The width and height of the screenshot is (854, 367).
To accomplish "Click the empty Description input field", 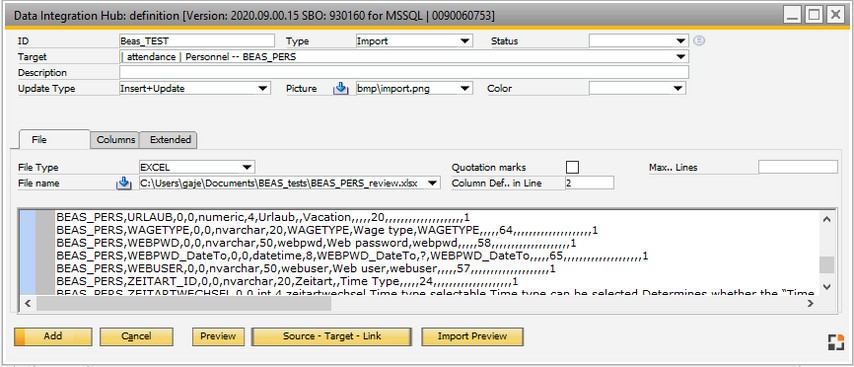I will click(x=404, y=72).
